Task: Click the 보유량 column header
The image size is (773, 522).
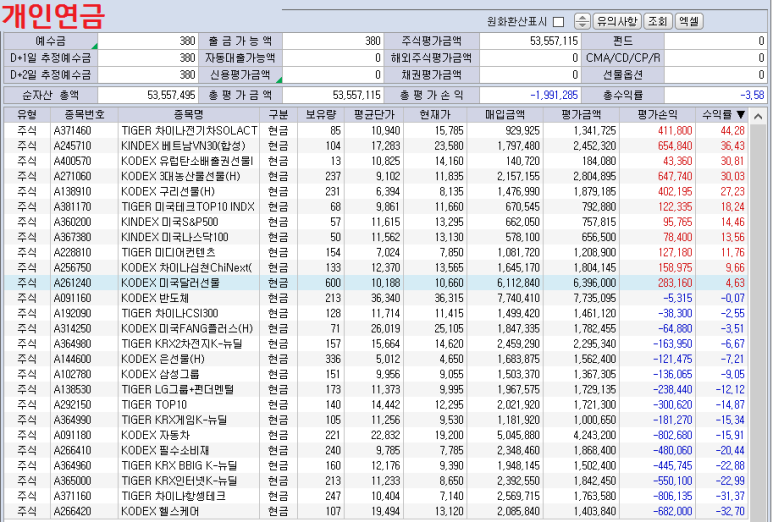Action: pyautogui.click(x=320, y=115)
